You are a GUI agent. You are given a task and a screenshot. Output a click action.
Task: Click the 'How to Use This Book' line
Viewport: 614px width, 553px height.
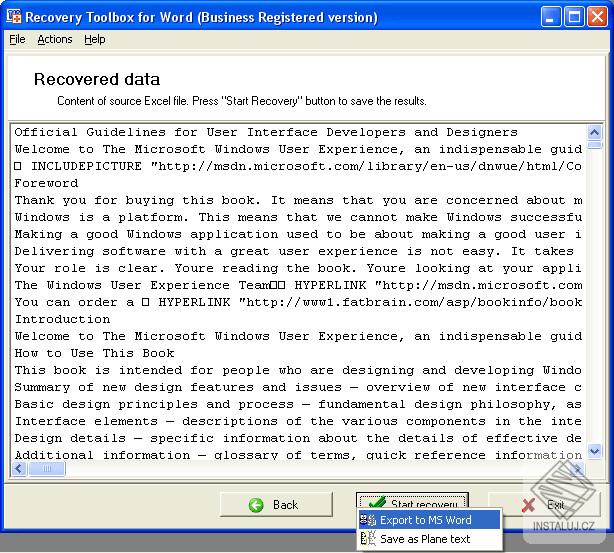click(94, 353)
